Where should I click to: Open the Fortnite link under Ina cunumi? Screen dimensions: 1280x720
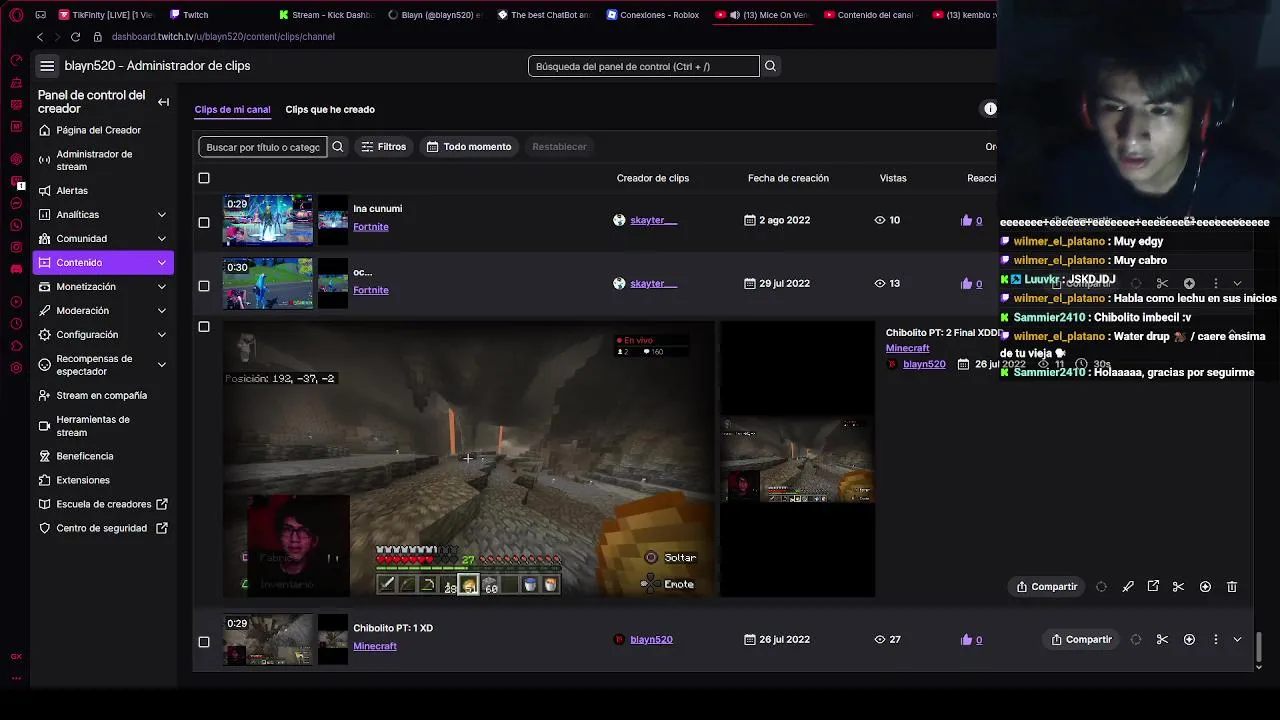coord(370,227)
